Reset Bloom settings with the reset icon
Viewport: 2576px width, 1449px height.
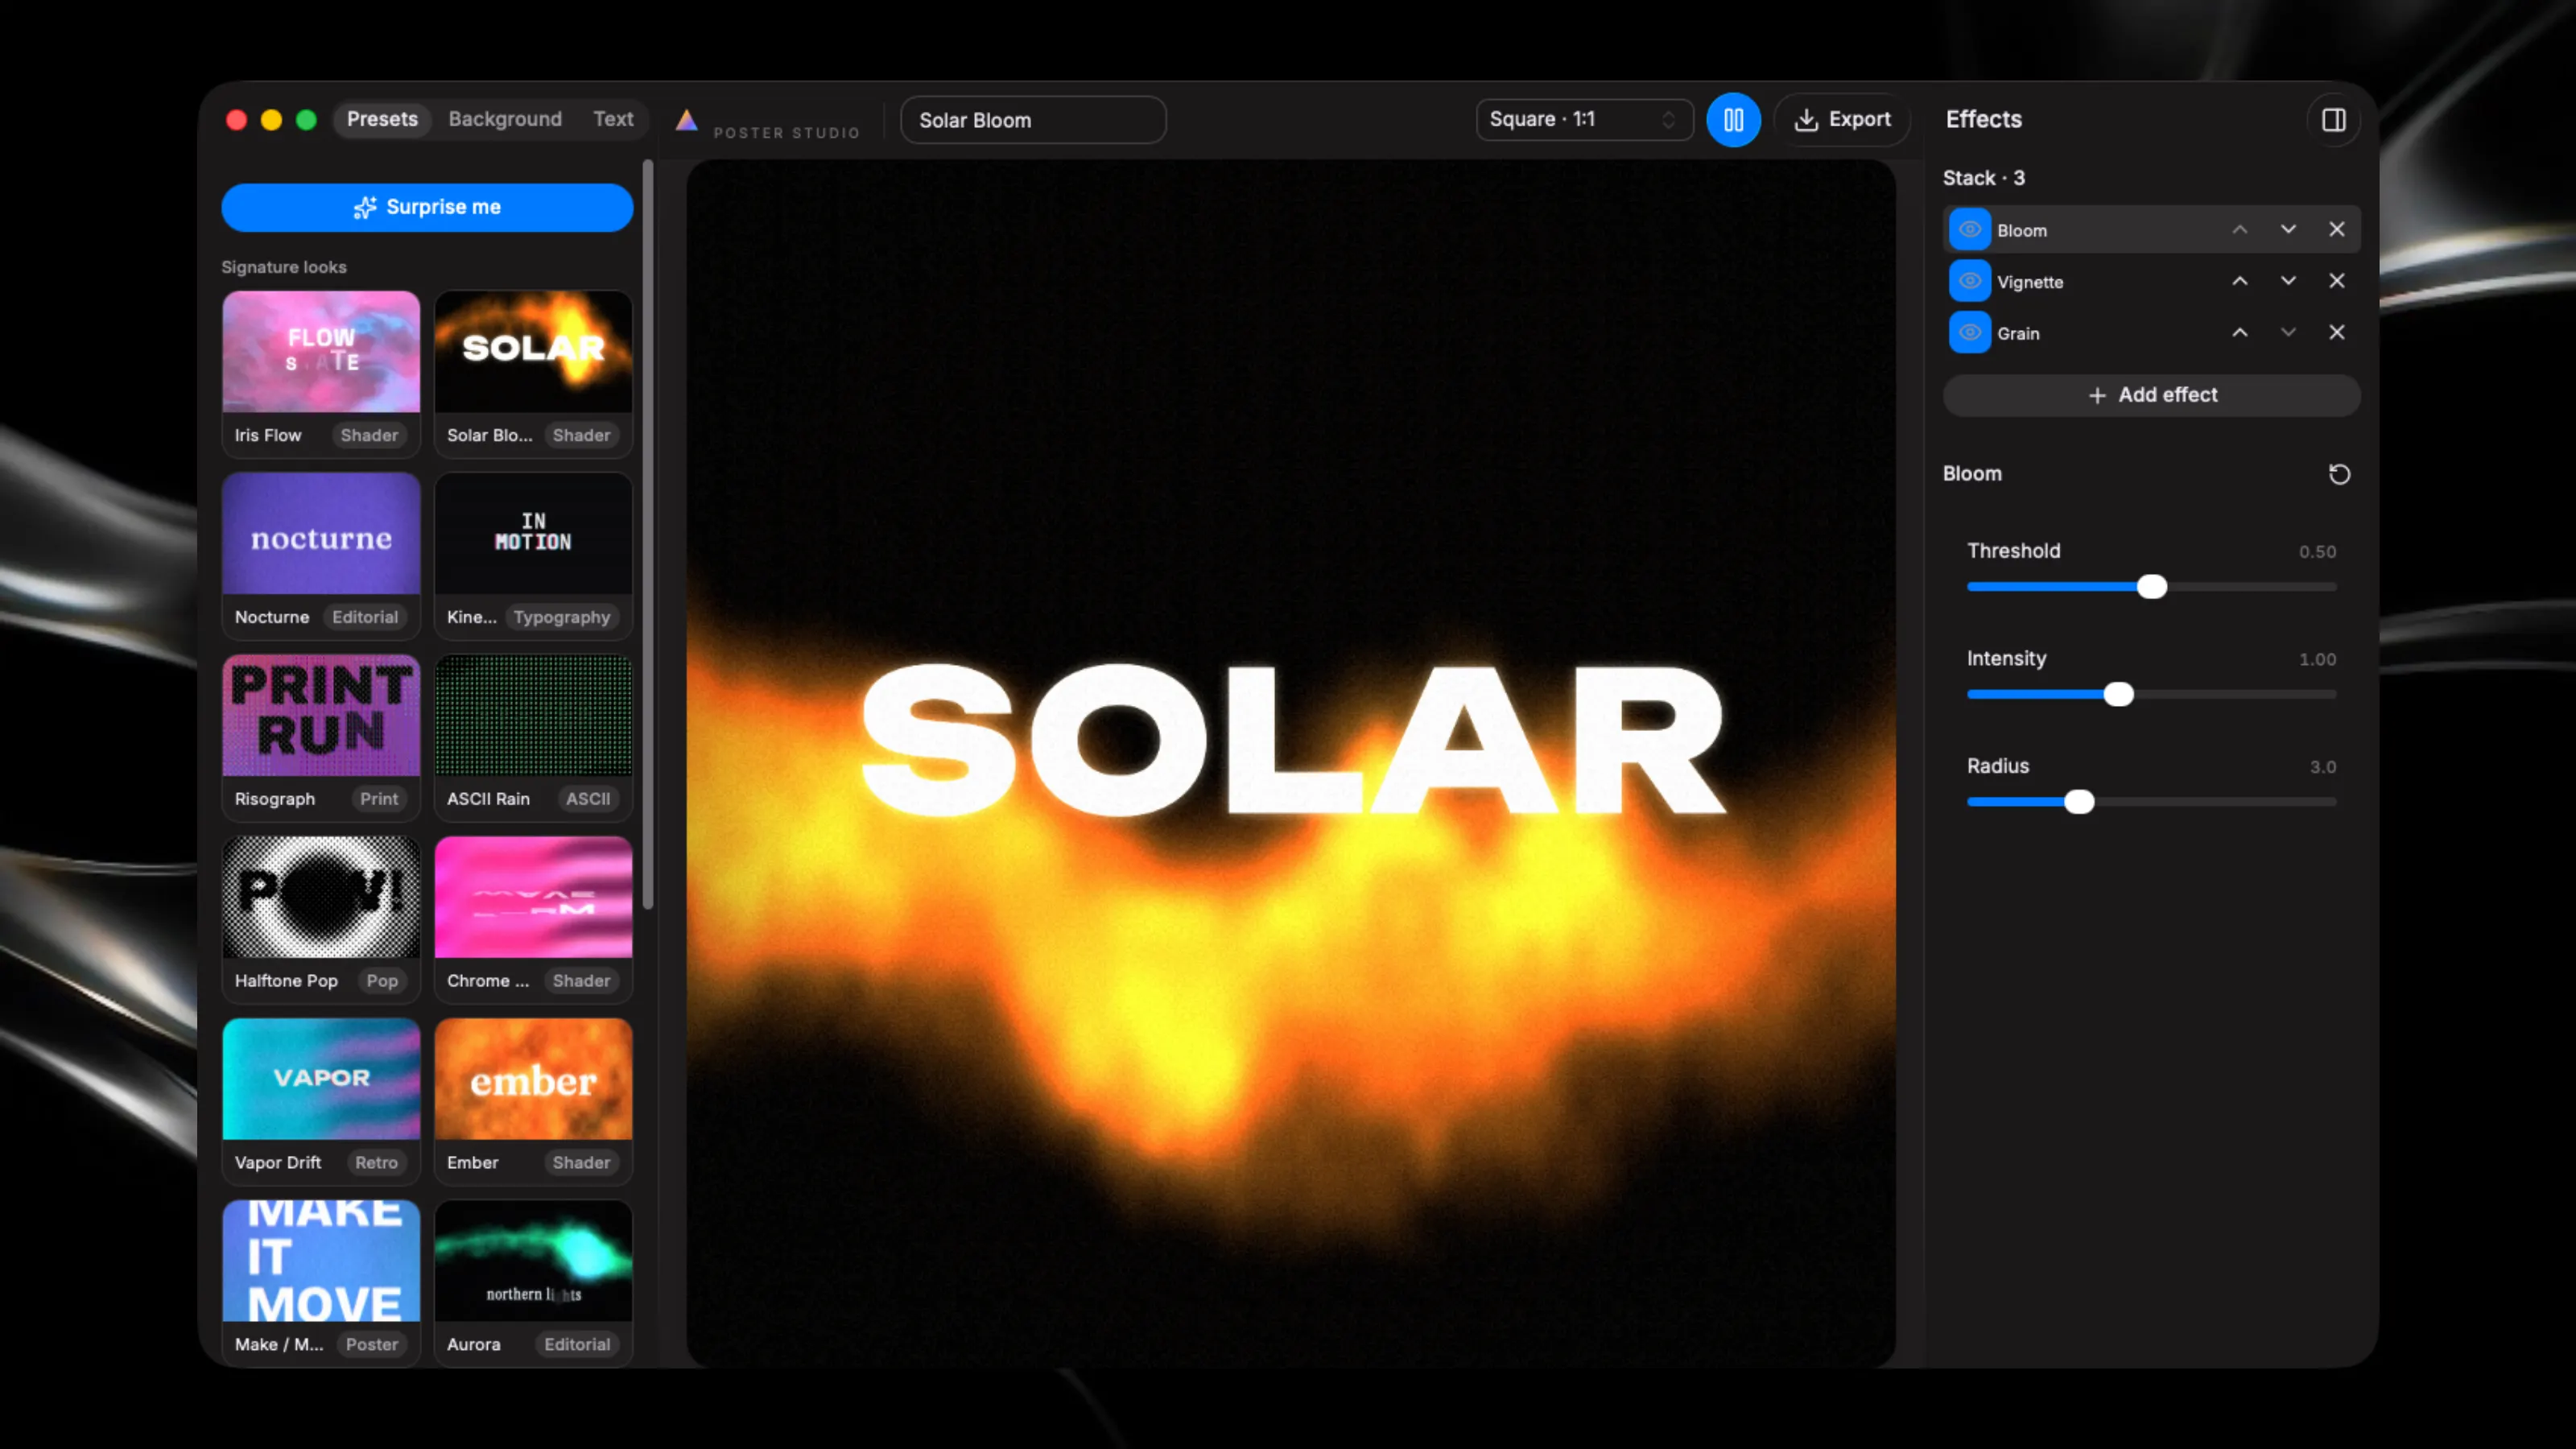click(x=2339, y=474)
